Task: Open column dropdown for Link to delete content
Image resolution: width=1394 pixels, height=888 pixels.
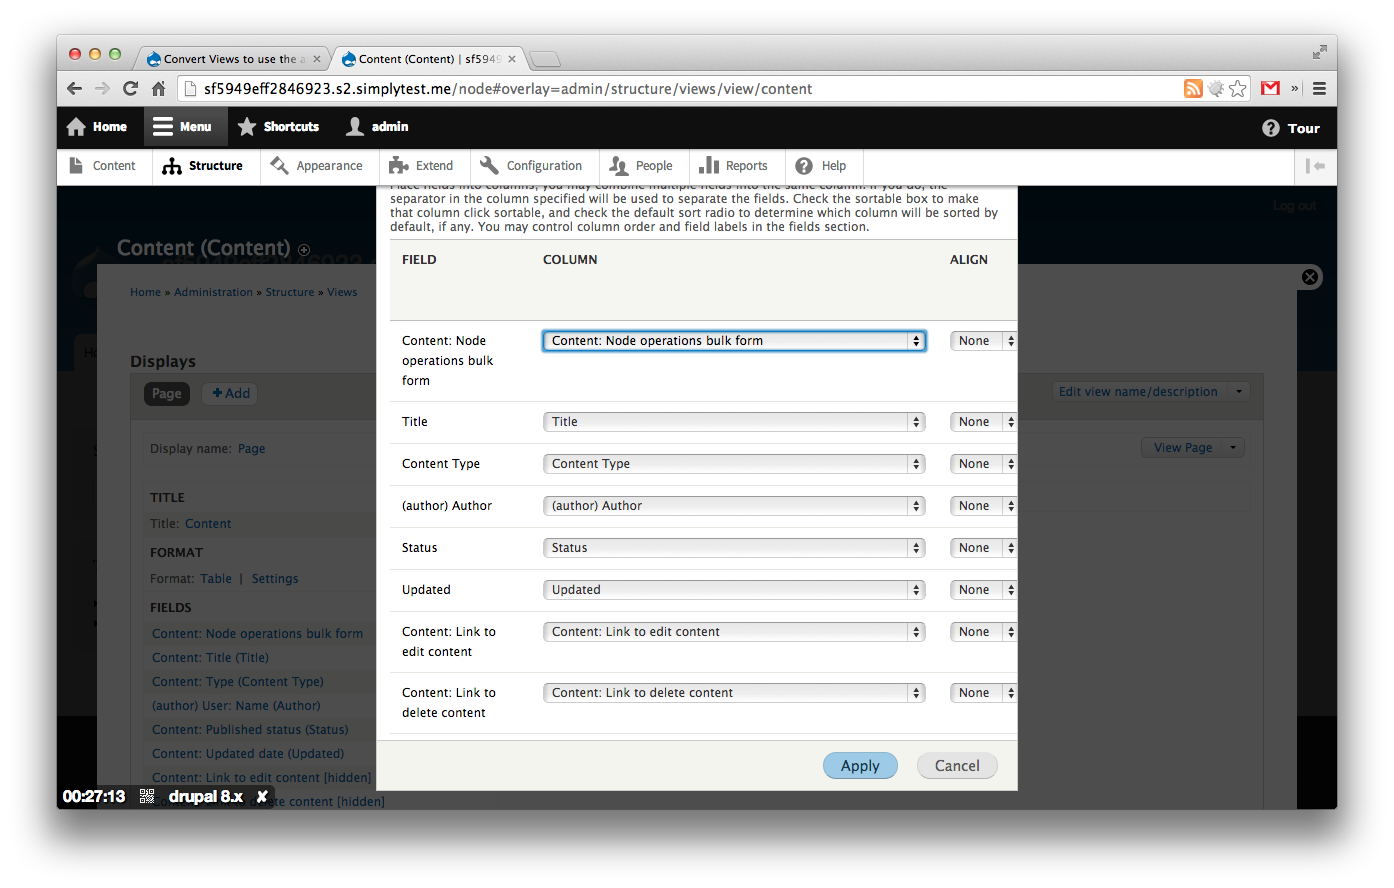Action: pyautogui.click(x=734, y=693)
